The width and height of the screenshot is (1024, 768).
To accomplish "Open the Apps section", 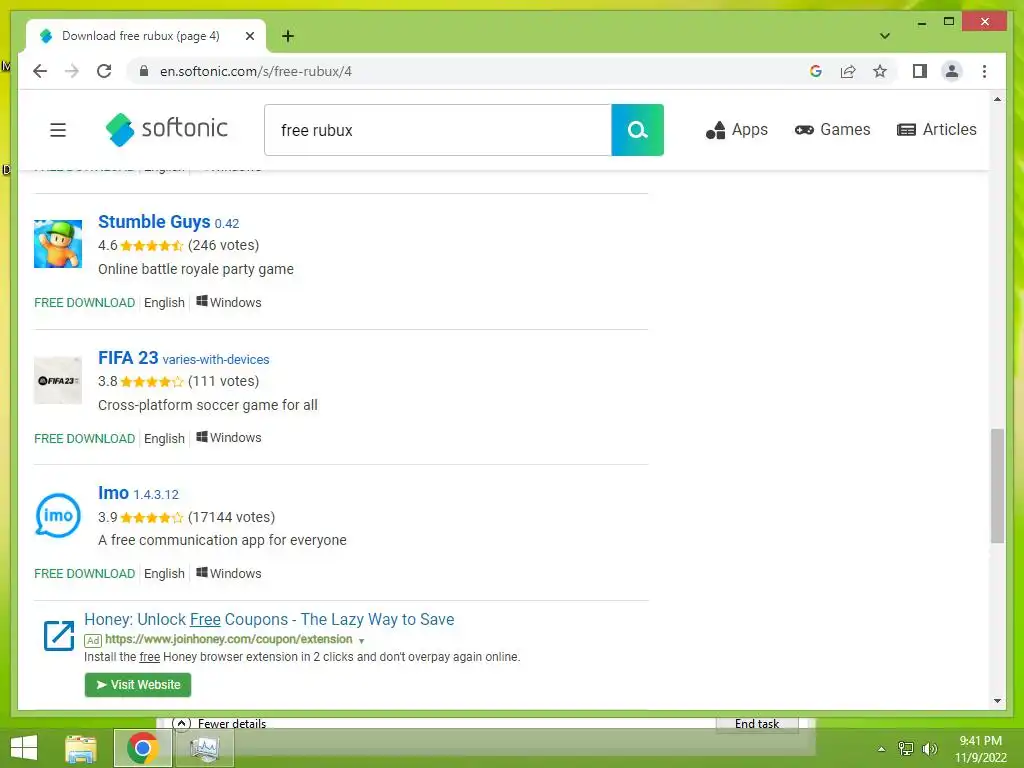I will click(737, 130).
